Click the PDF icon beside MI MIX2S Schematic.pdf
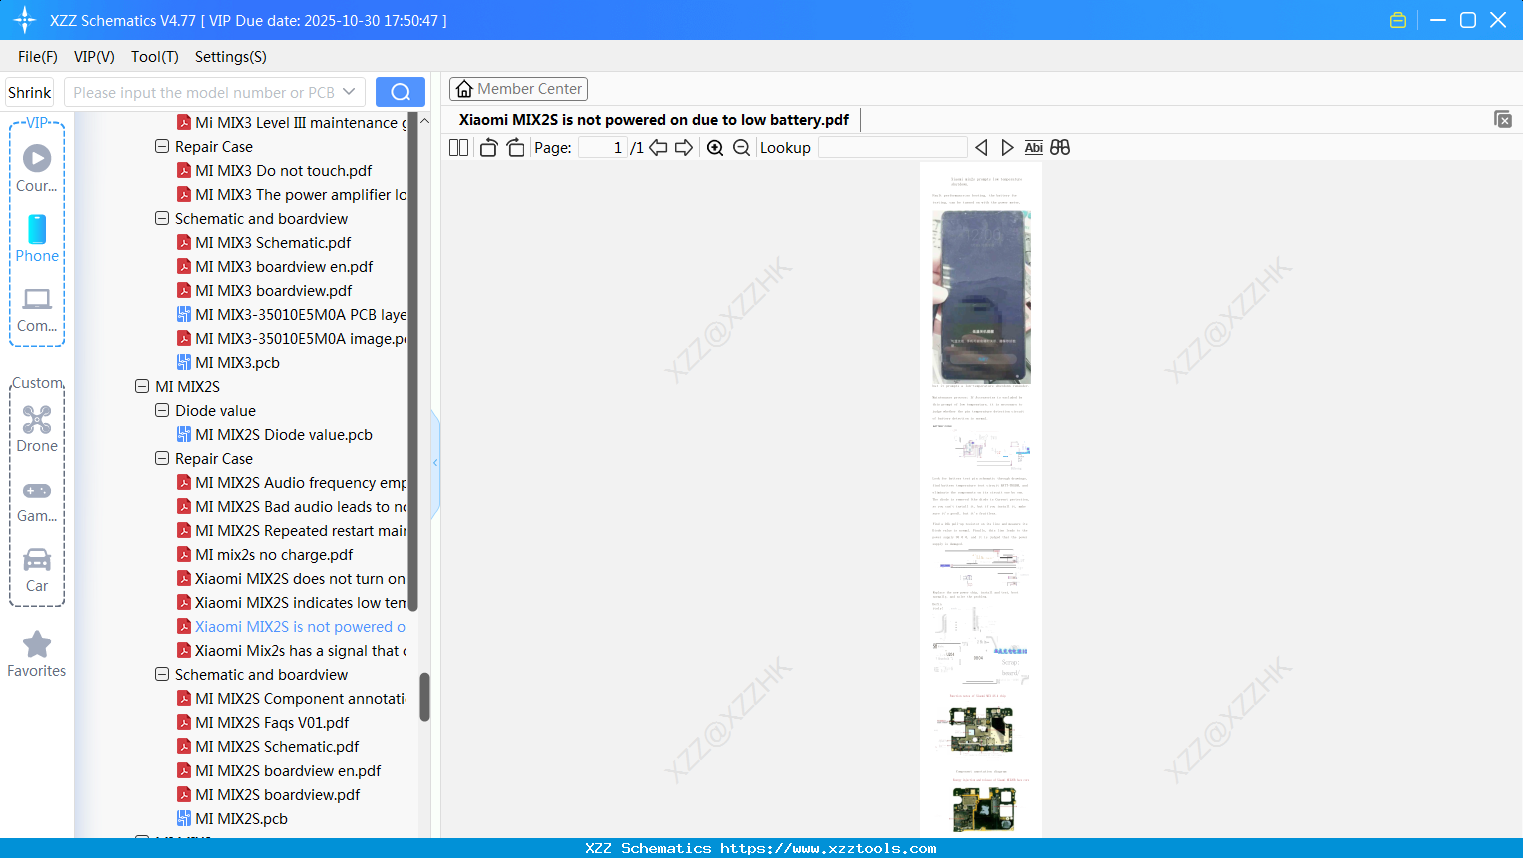This screenshot has width=1523, height=858. coord(184,746)
